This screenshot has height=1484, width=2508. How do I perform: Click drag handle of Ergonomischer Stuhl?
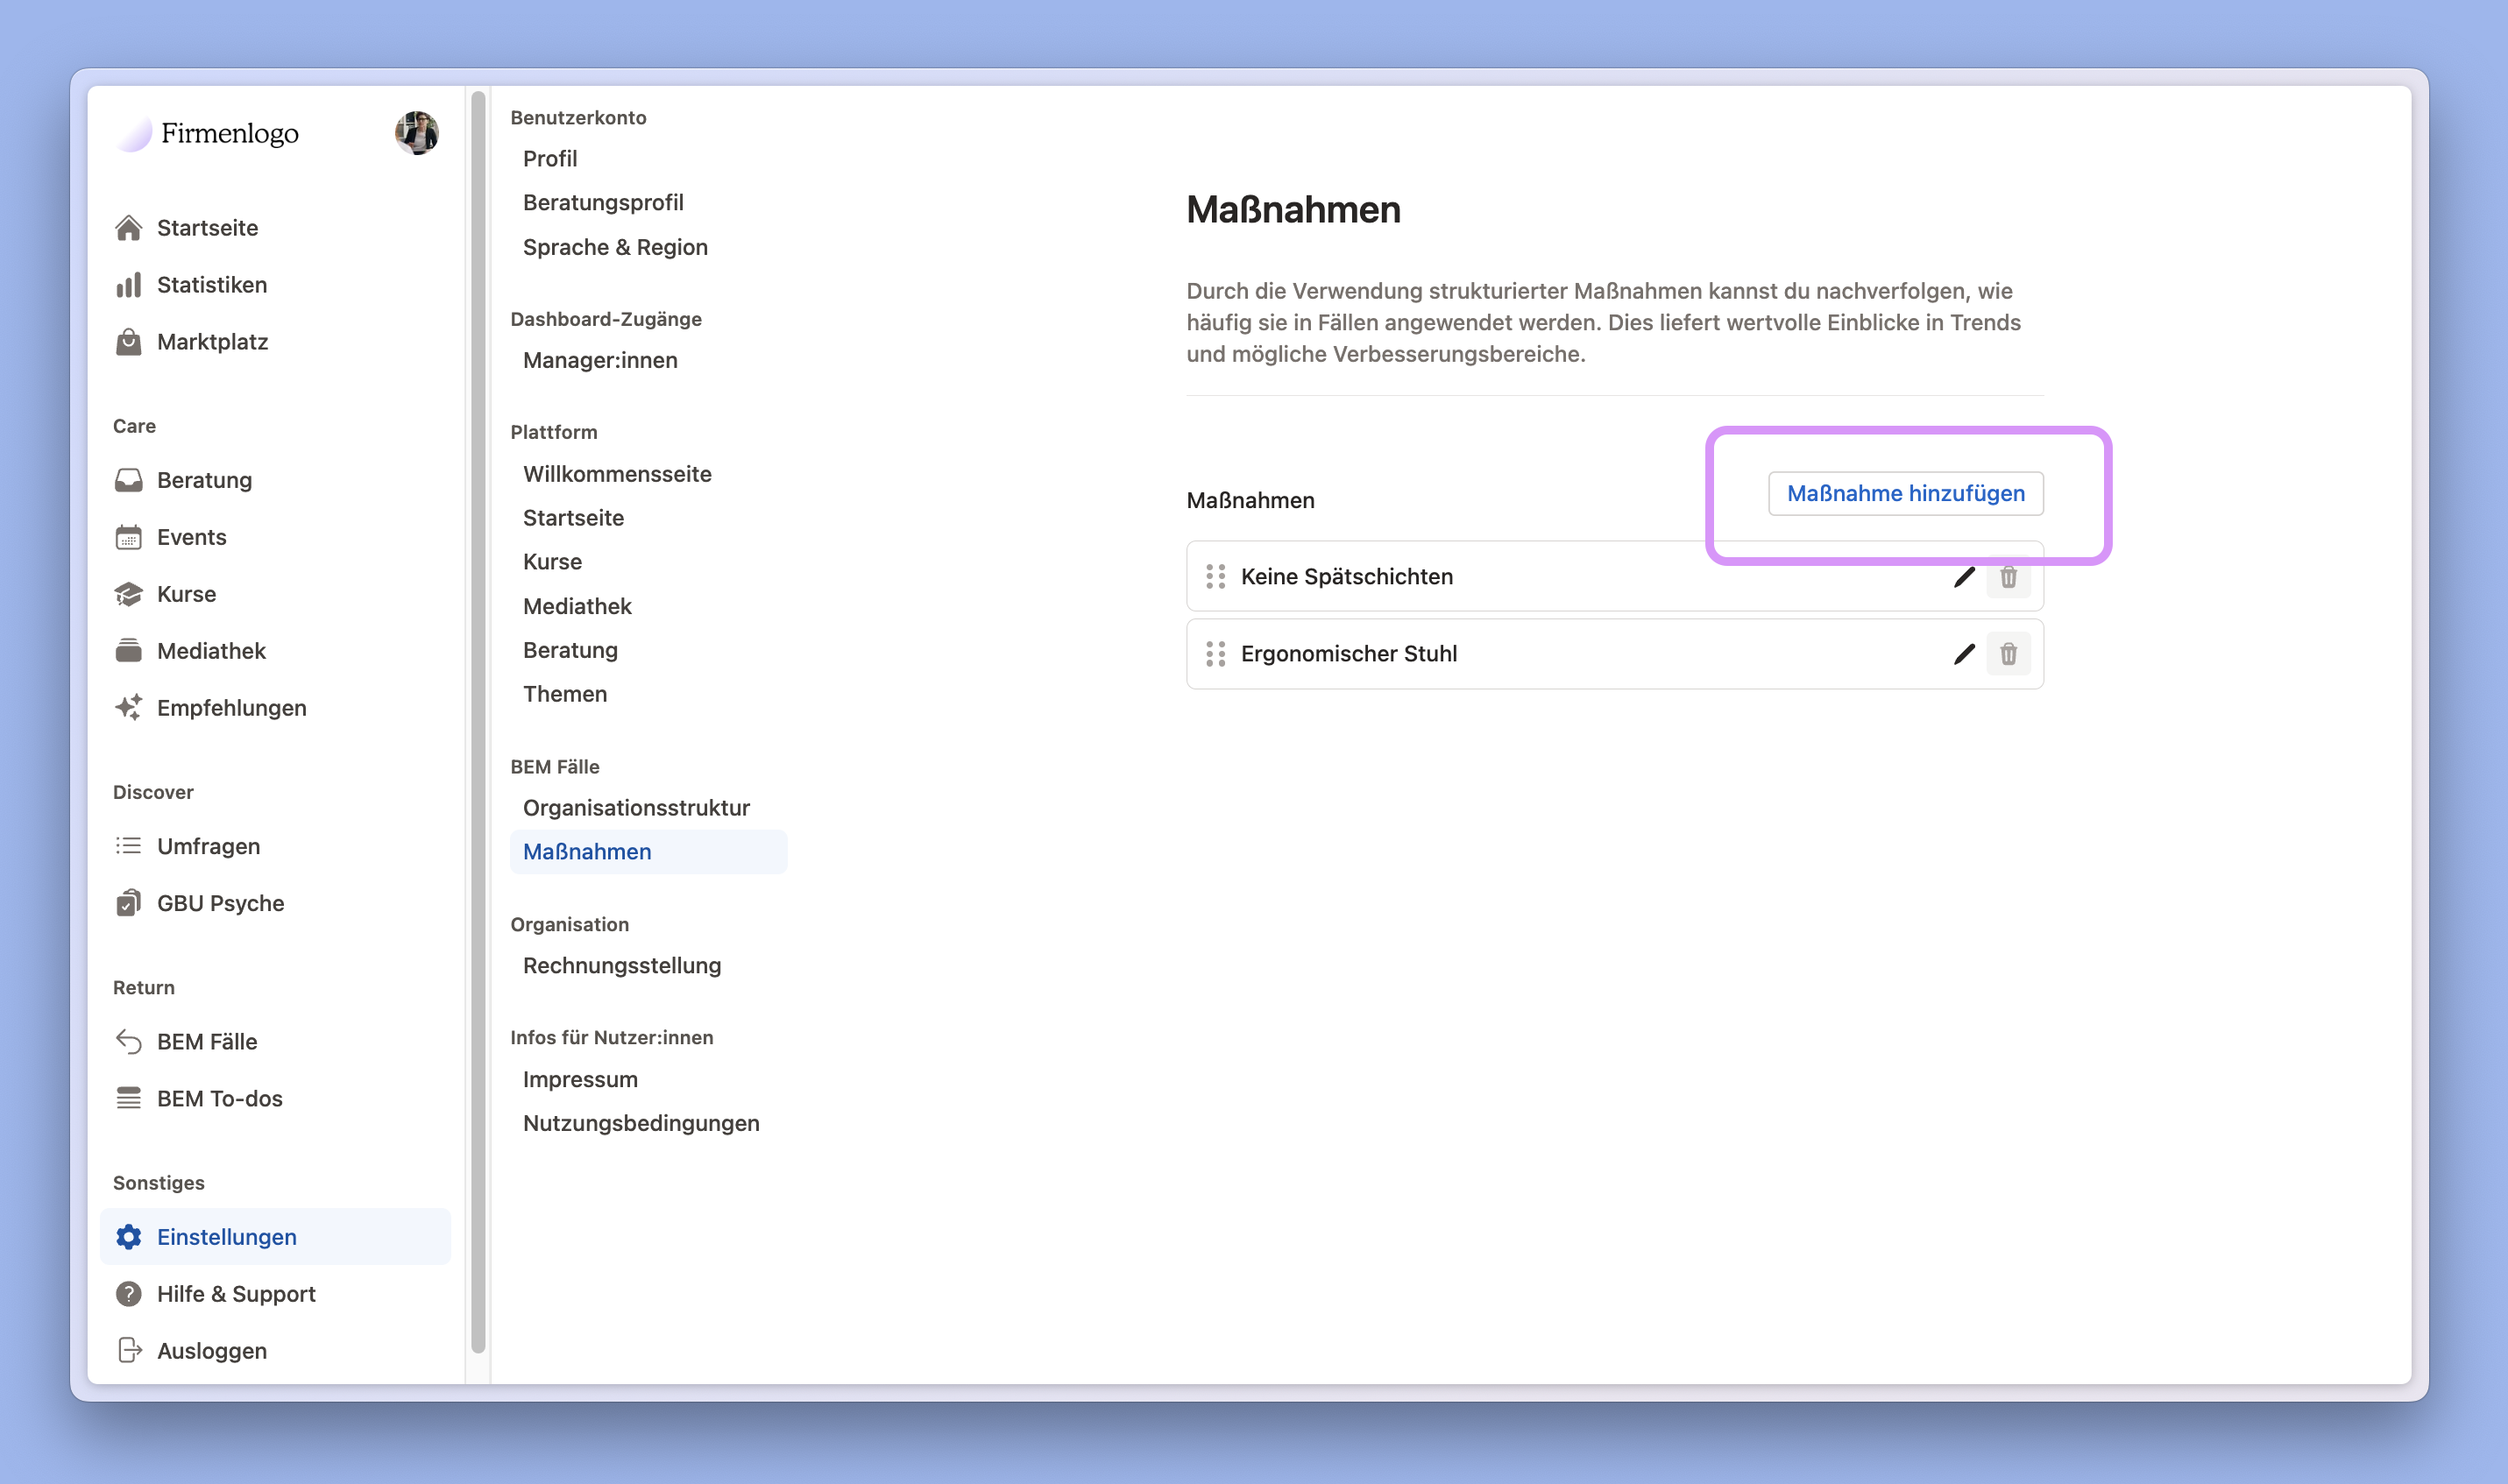[x=1215, y=654]
